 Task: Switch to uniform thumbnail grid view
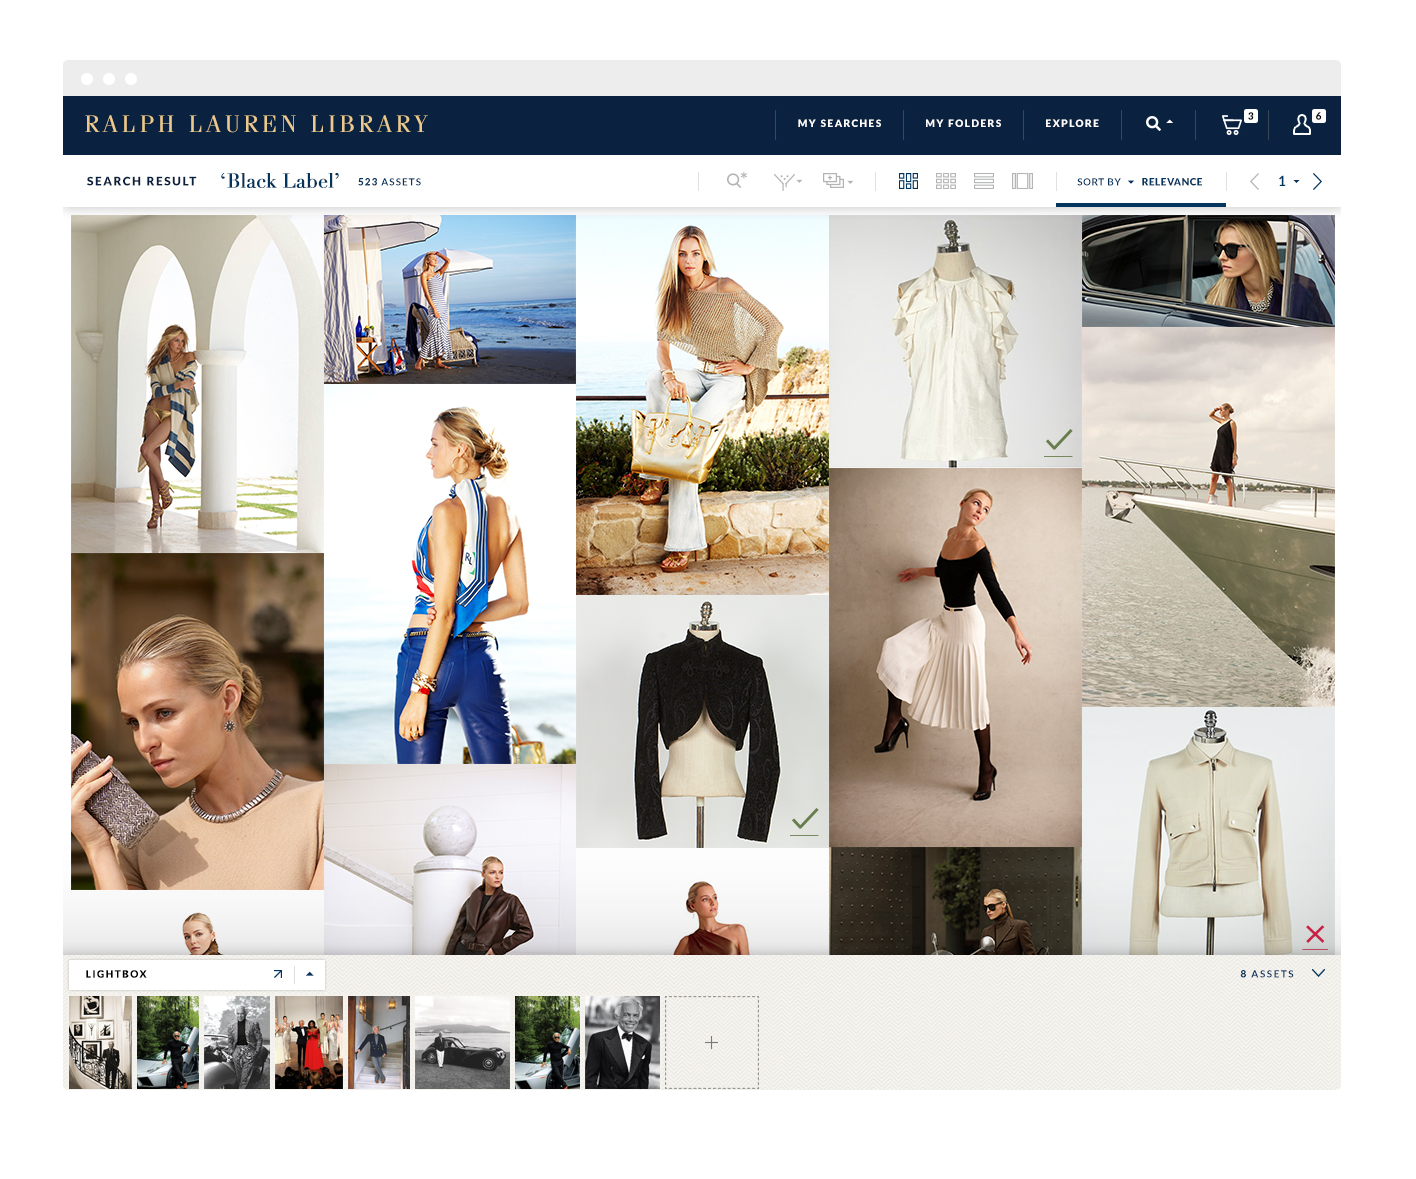tap(946, 181)
